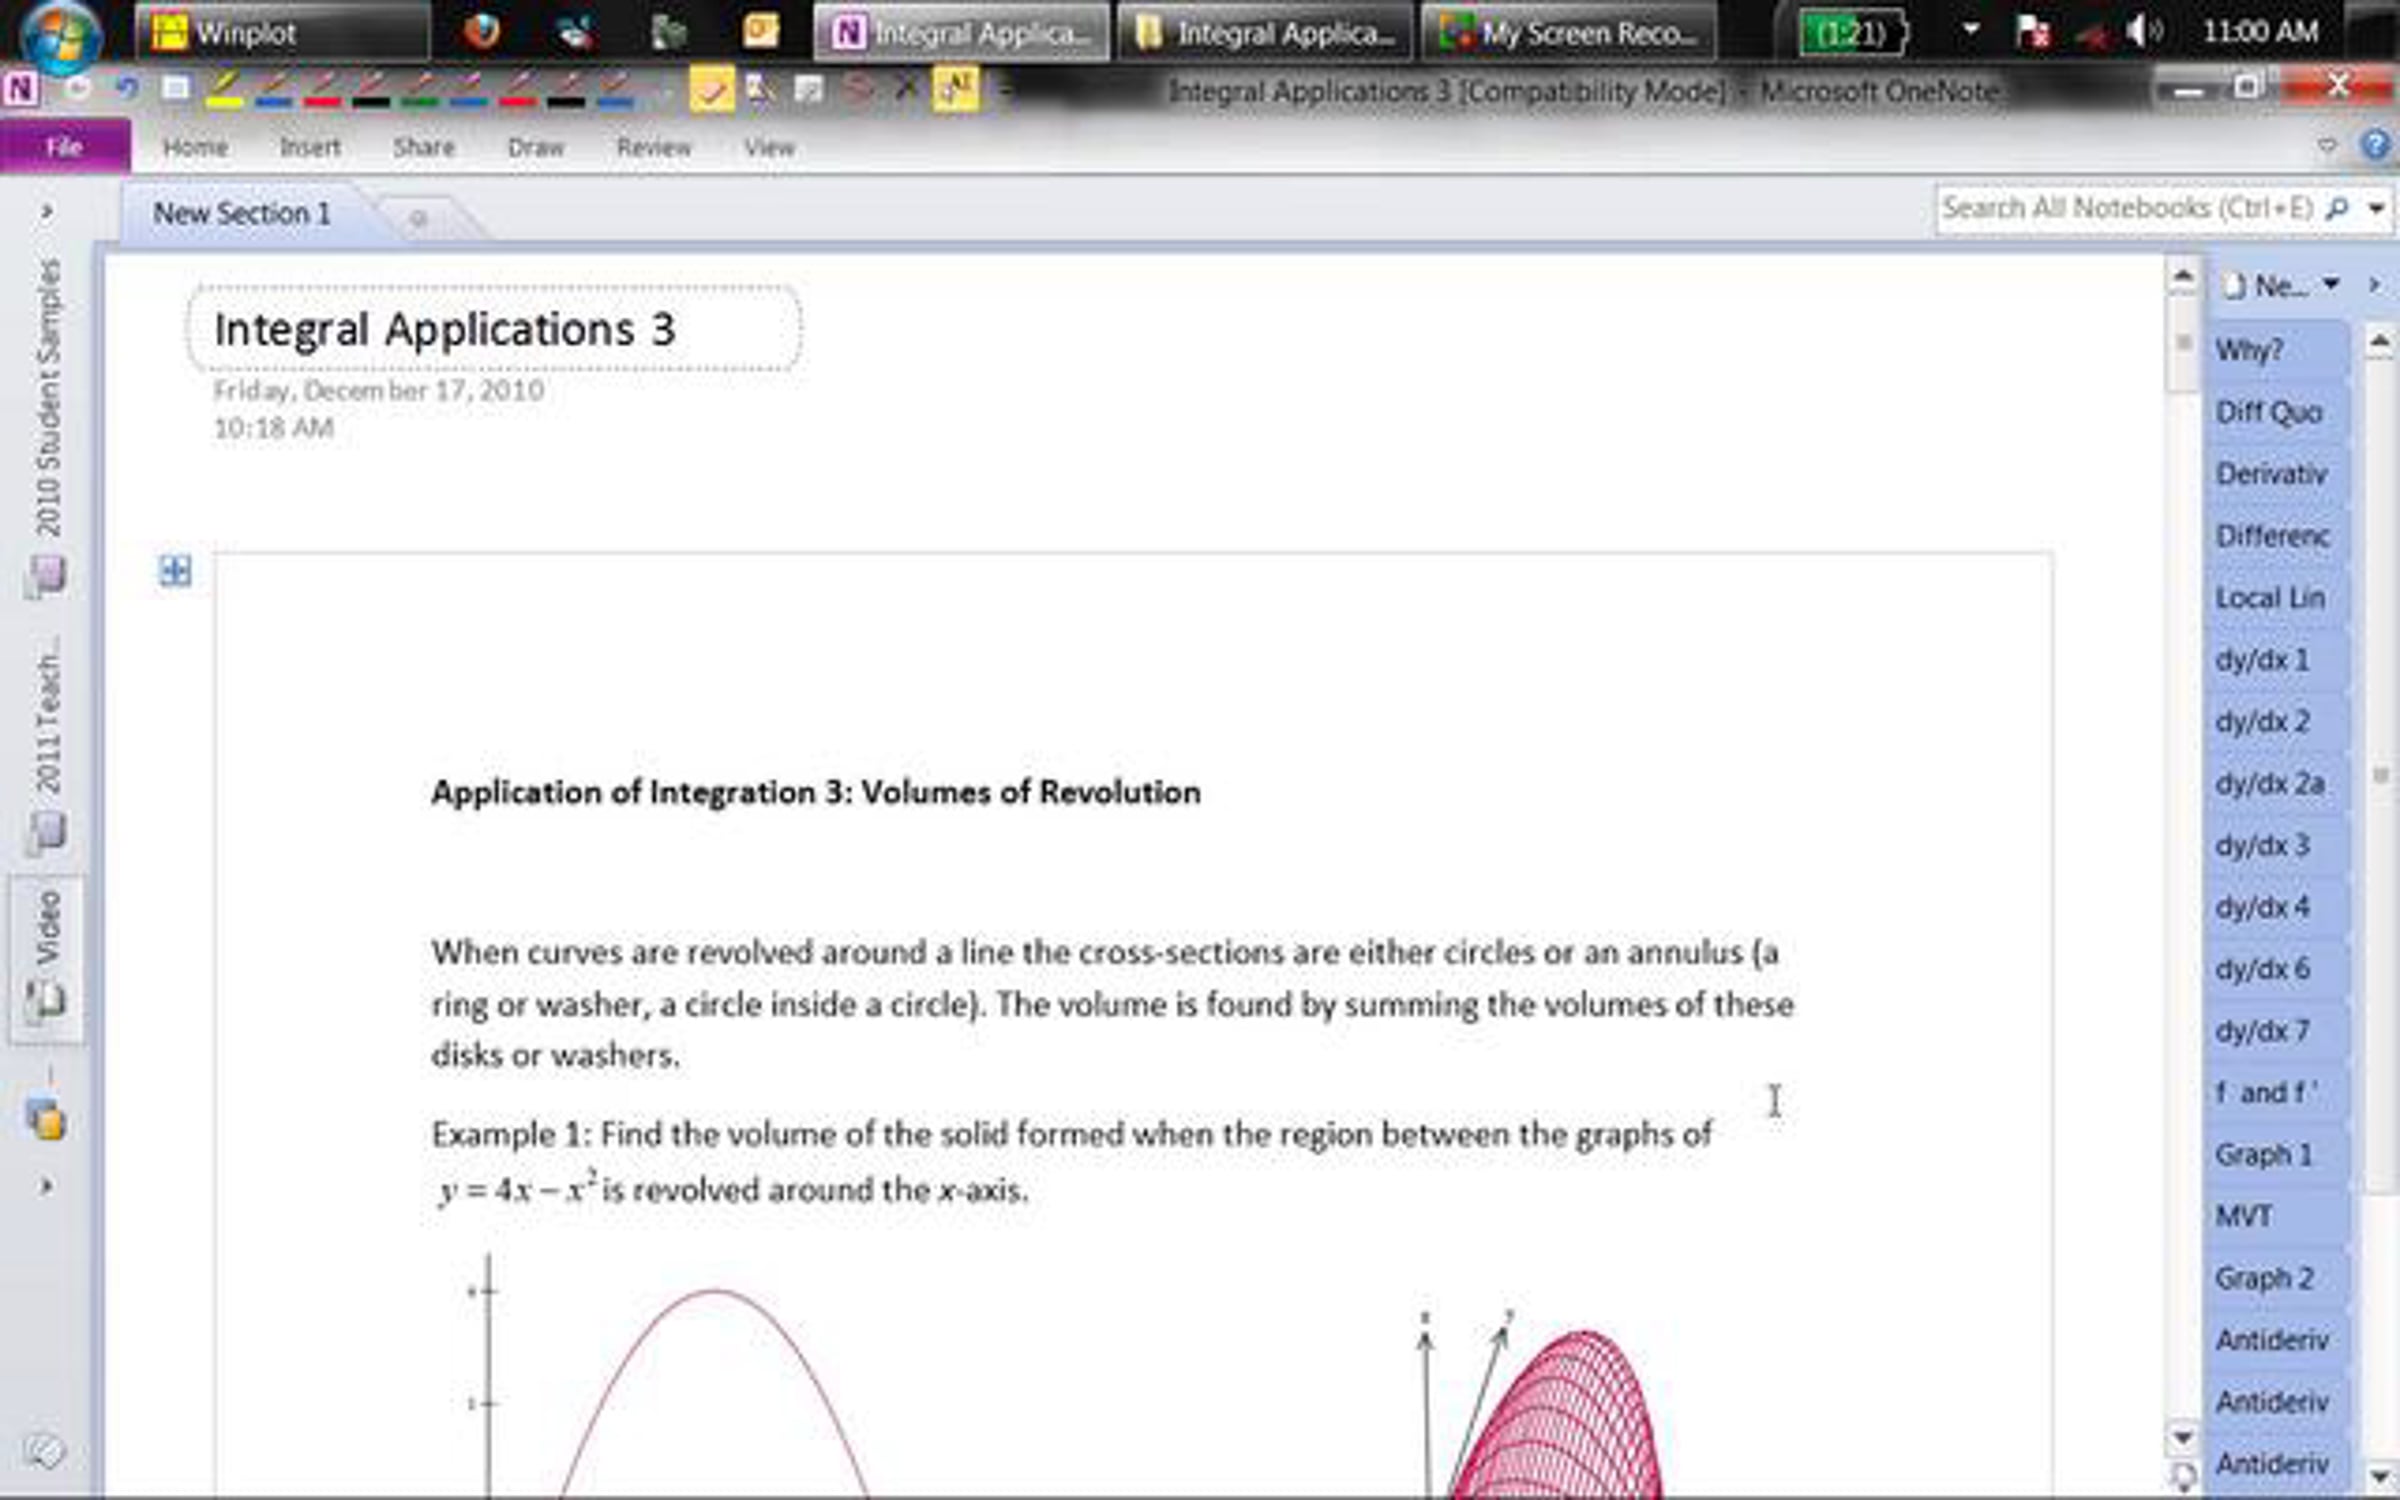Select the New Section 1 tab

[241, 213]
